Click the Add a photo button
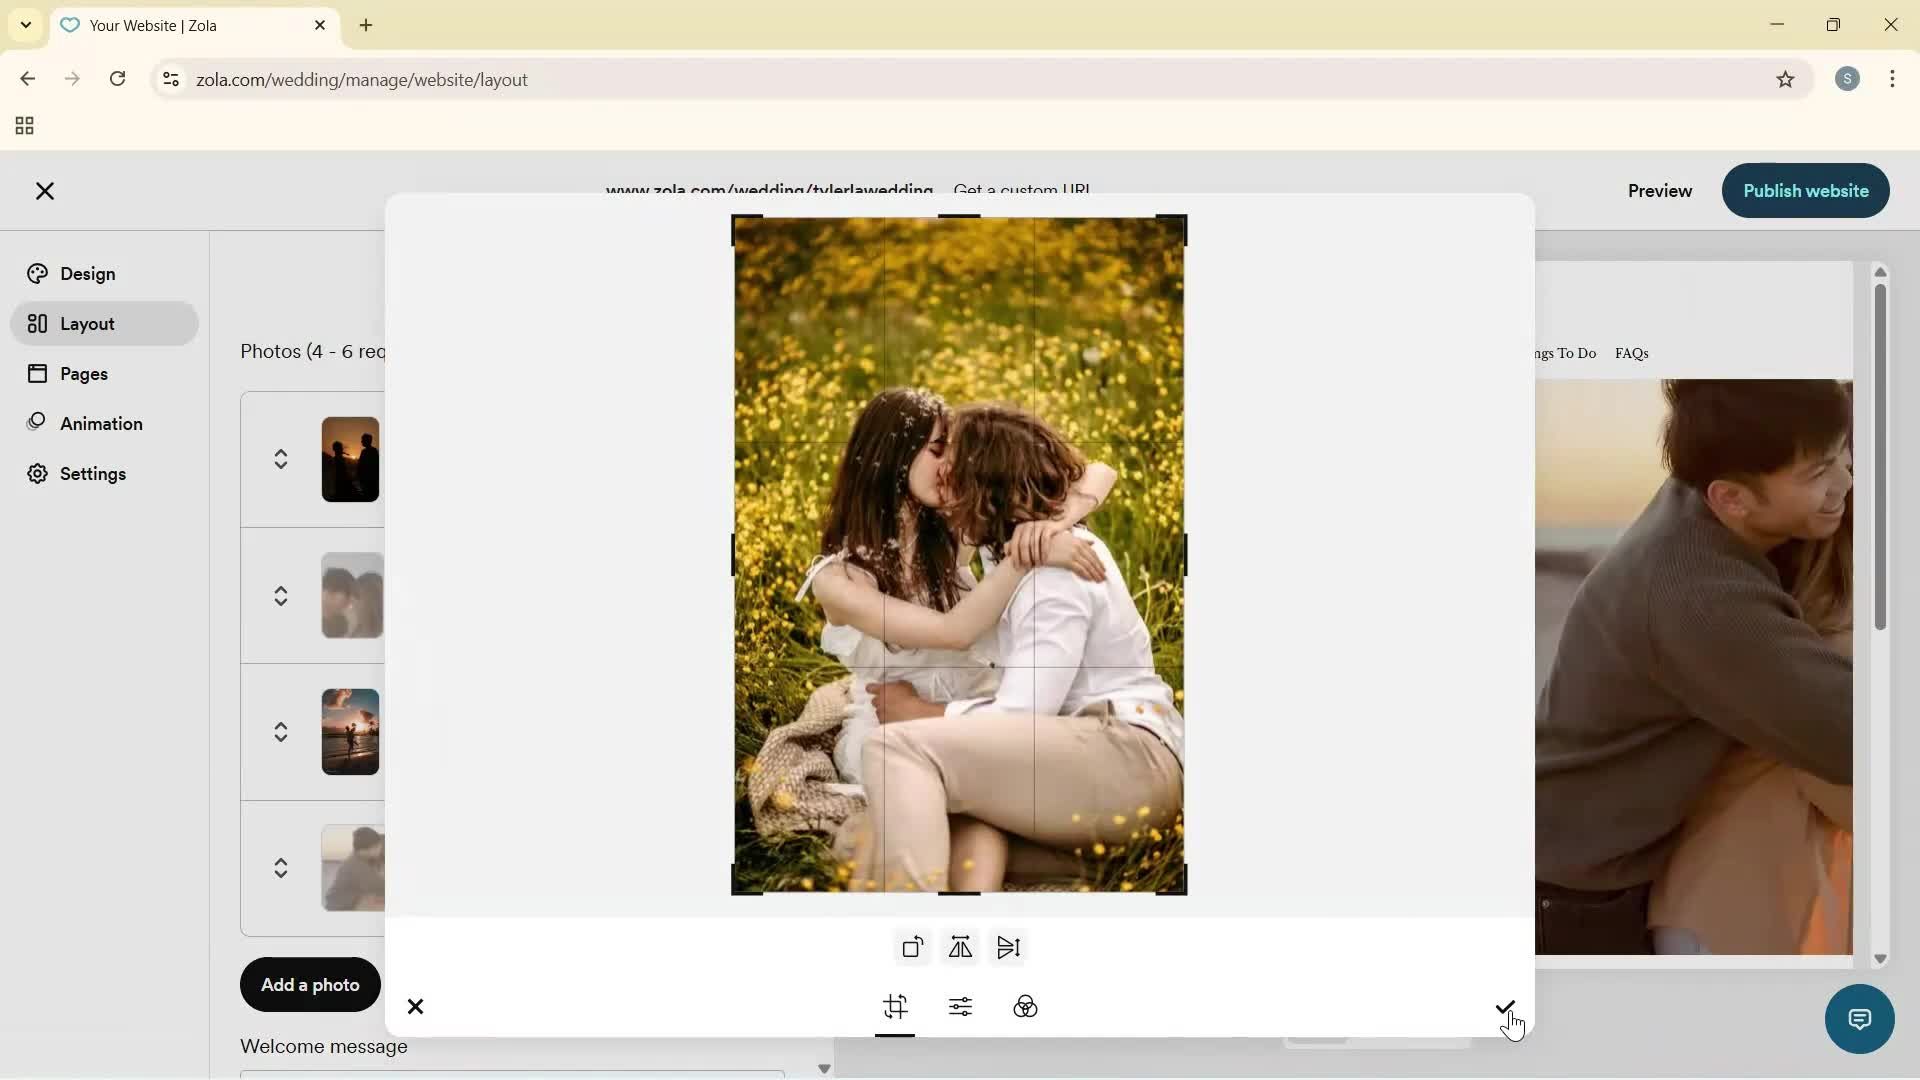The height and width of the screenshot is (1080, 1920). tap(309, 984)
